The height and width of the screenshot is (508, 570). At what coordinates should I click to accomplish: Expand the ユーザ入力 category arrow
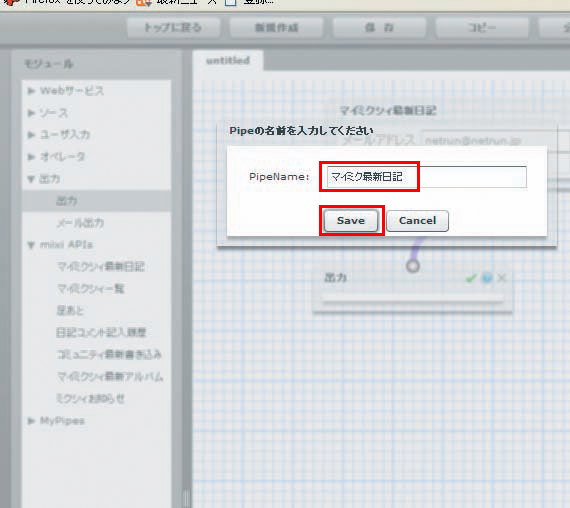pos(31,135)
